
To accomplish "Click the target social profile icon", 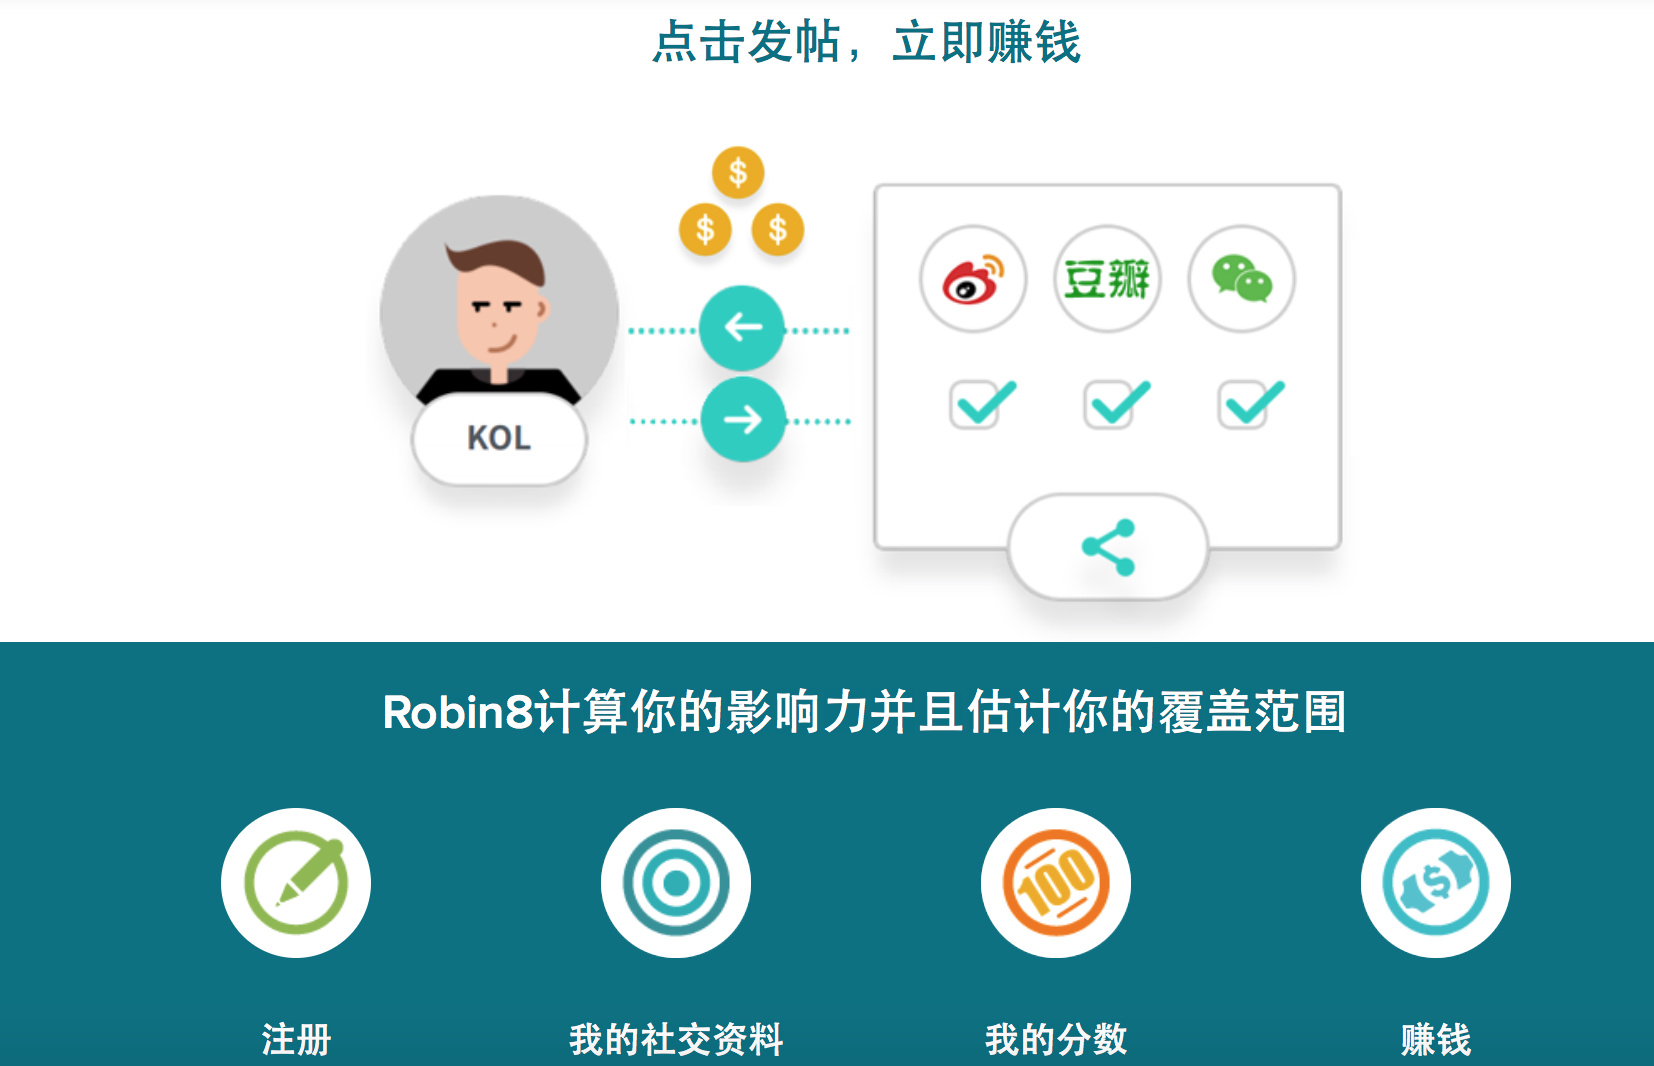I will pos(676,883).
